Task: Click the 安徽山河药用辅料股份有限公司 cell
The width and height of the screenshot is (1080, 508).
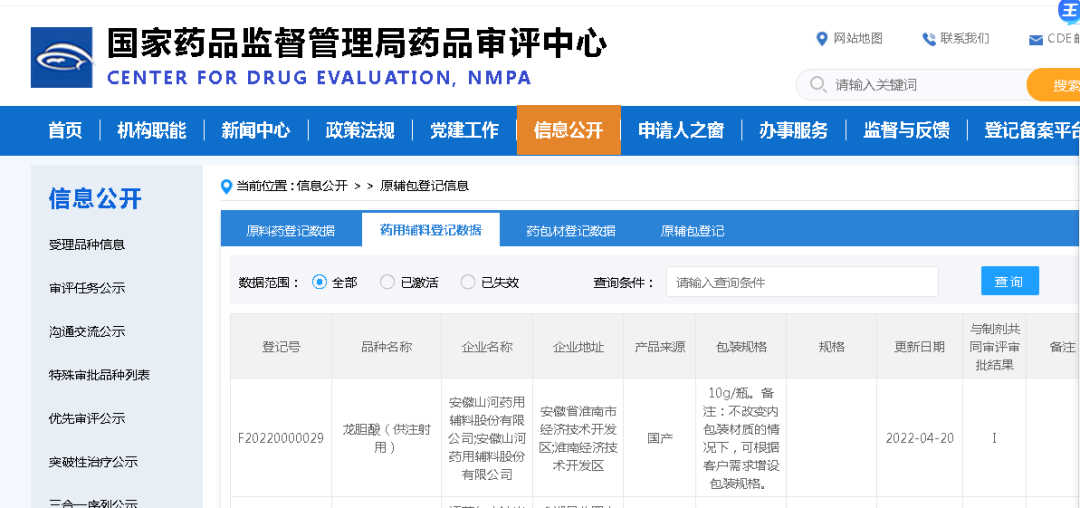Action: (487, 438)
